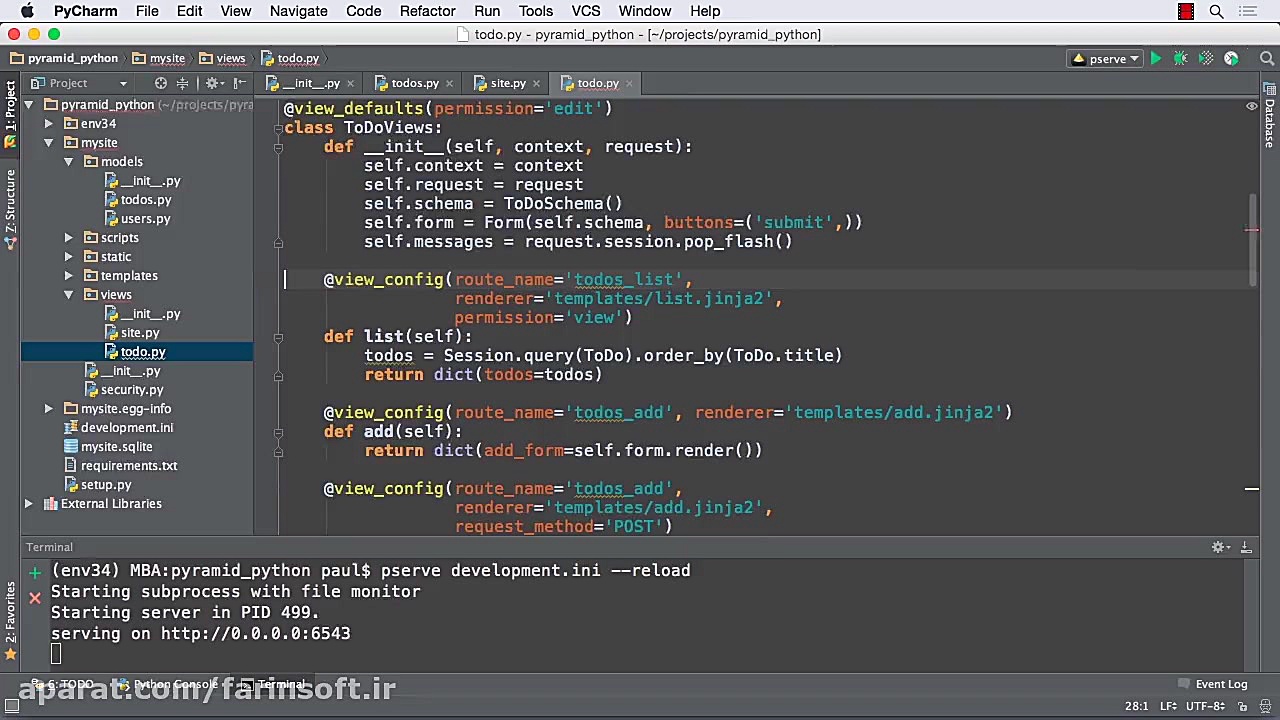Open the Apple menu
This screenshot has height=720, width=1280.
pos(27,11)
